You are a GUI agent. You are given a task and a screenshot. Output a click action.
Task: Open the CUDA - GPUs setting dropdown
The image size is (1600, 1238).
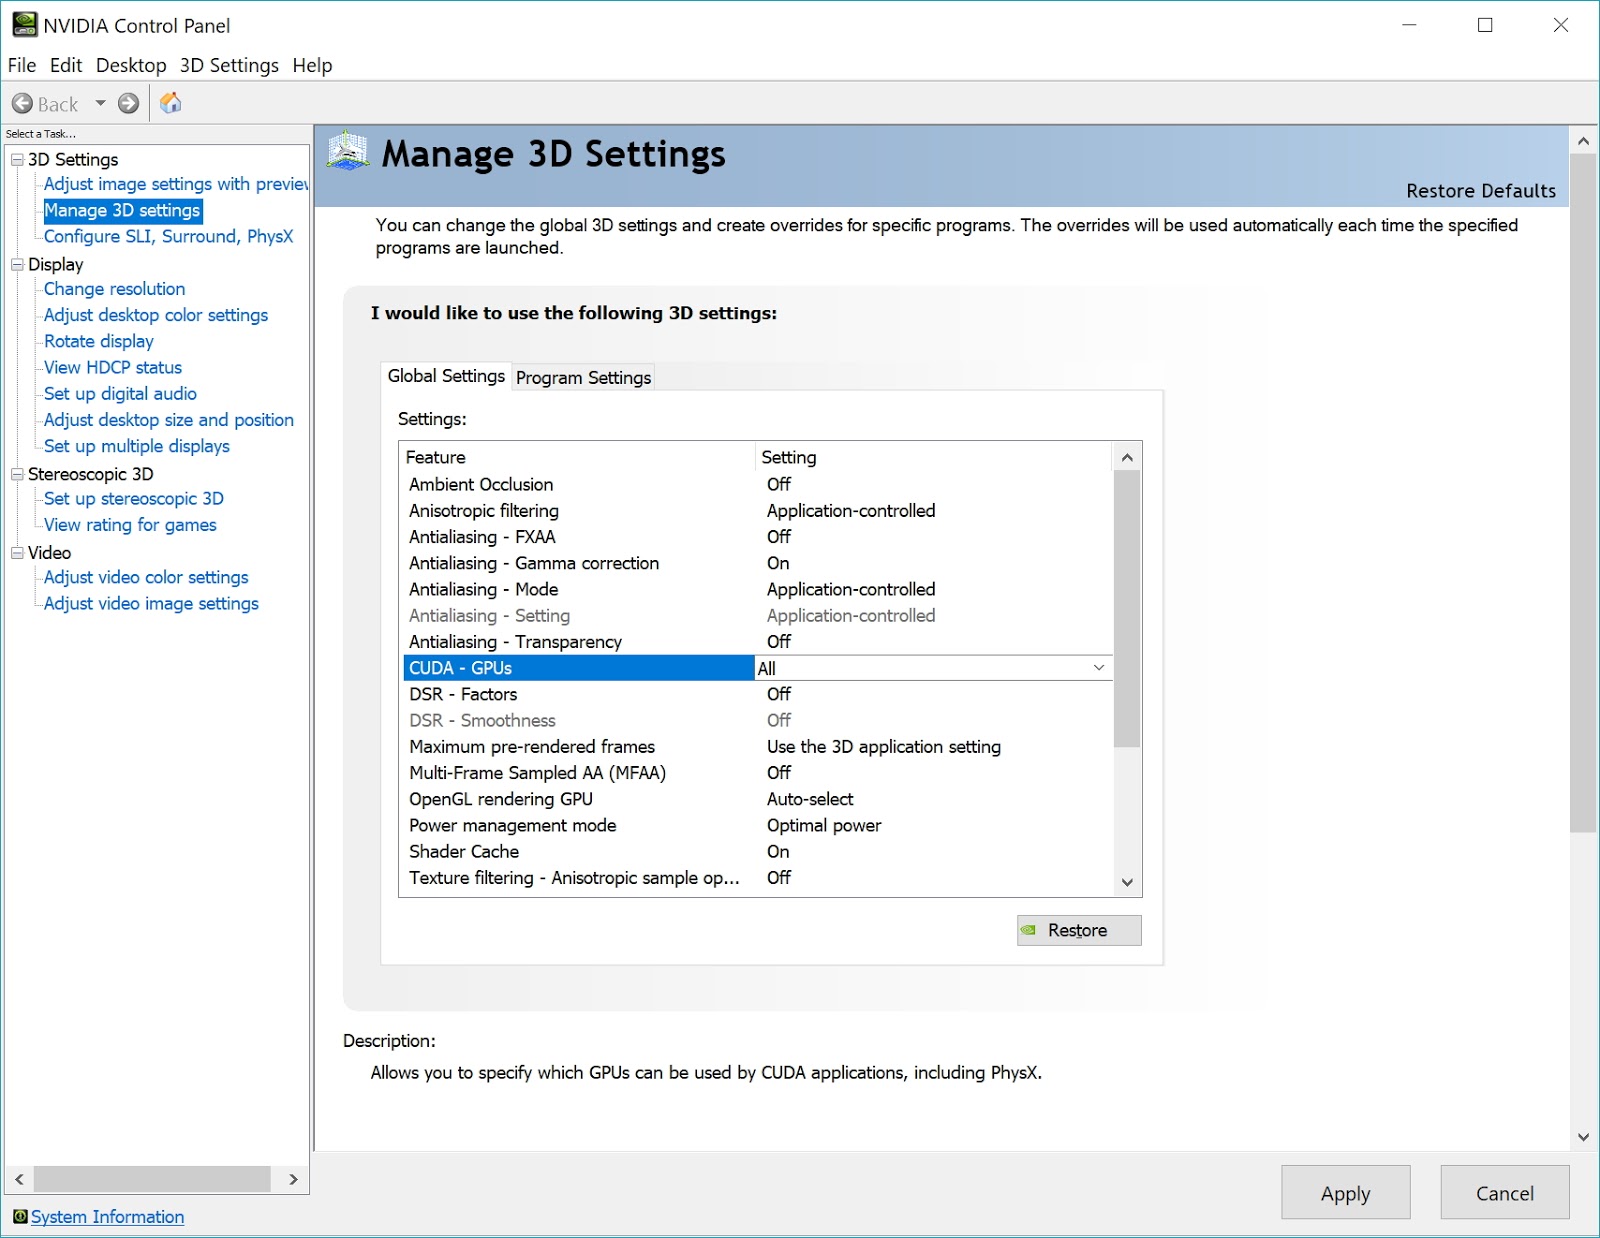pyautogui.click(x=1098, y=667)
